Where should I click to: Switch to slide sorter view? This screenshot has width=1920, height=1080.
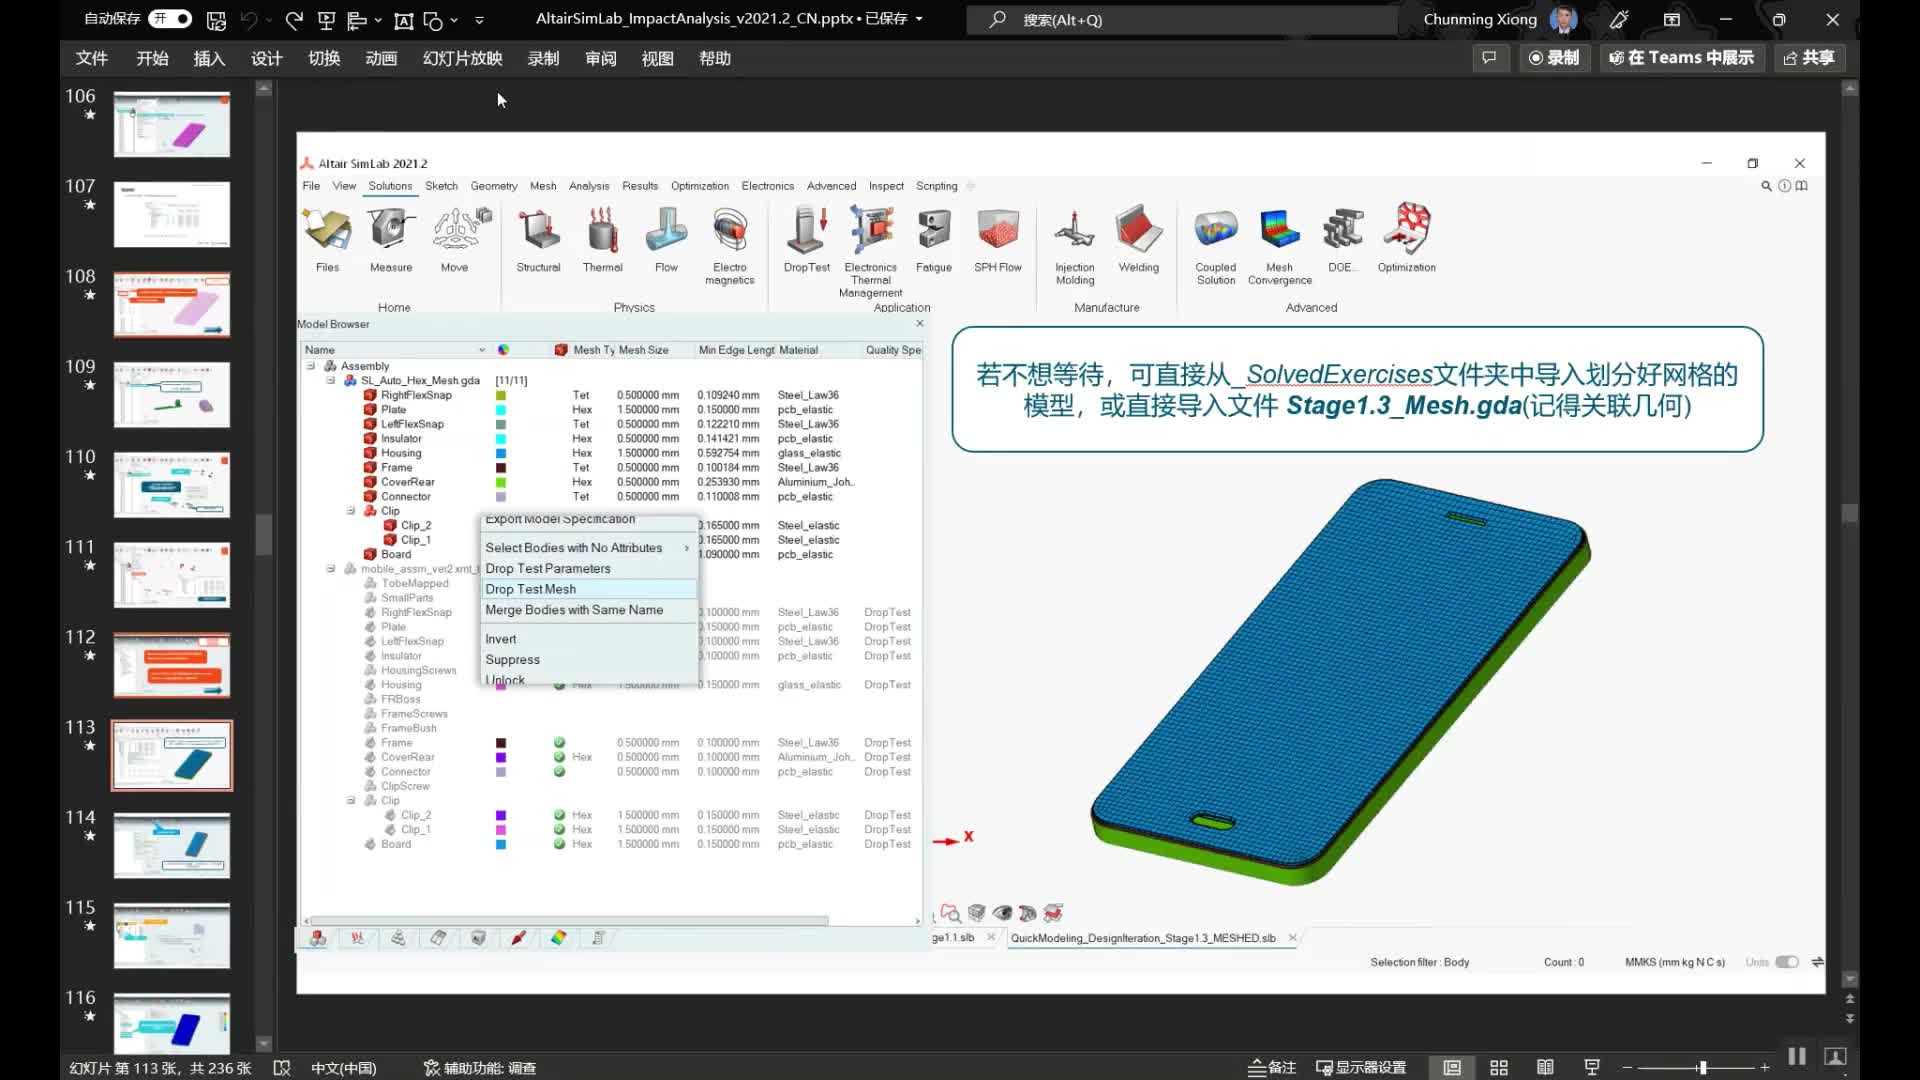[1498, 1068]
